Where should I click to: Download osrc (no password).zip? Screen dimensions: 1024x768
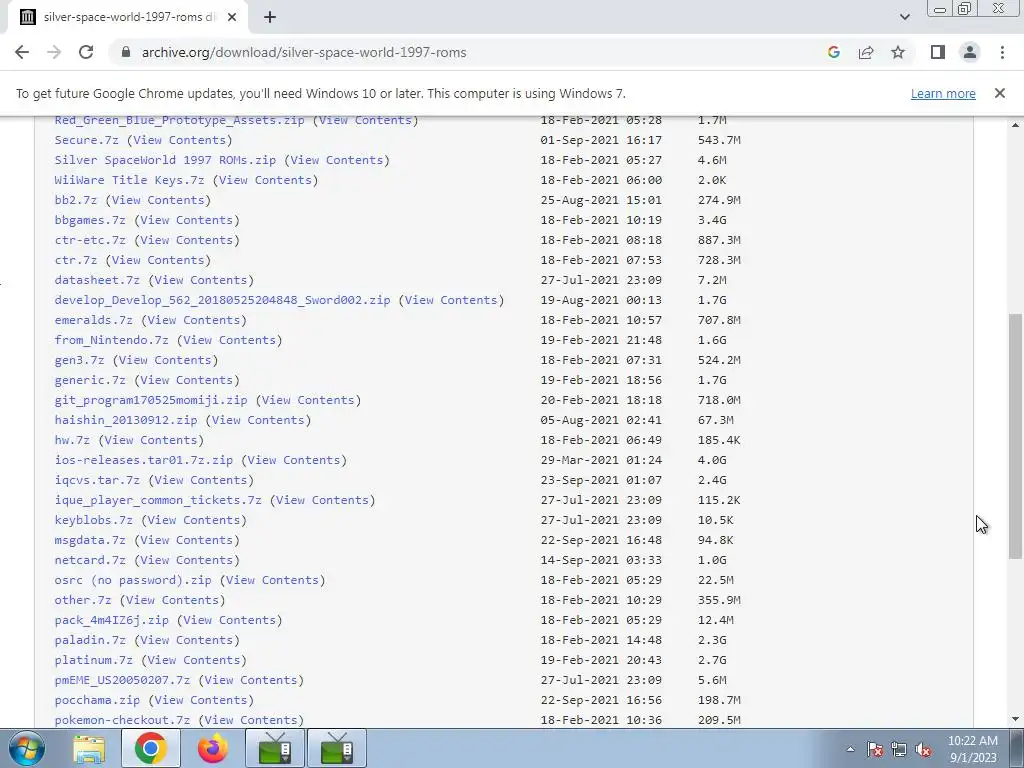(133, 580)
